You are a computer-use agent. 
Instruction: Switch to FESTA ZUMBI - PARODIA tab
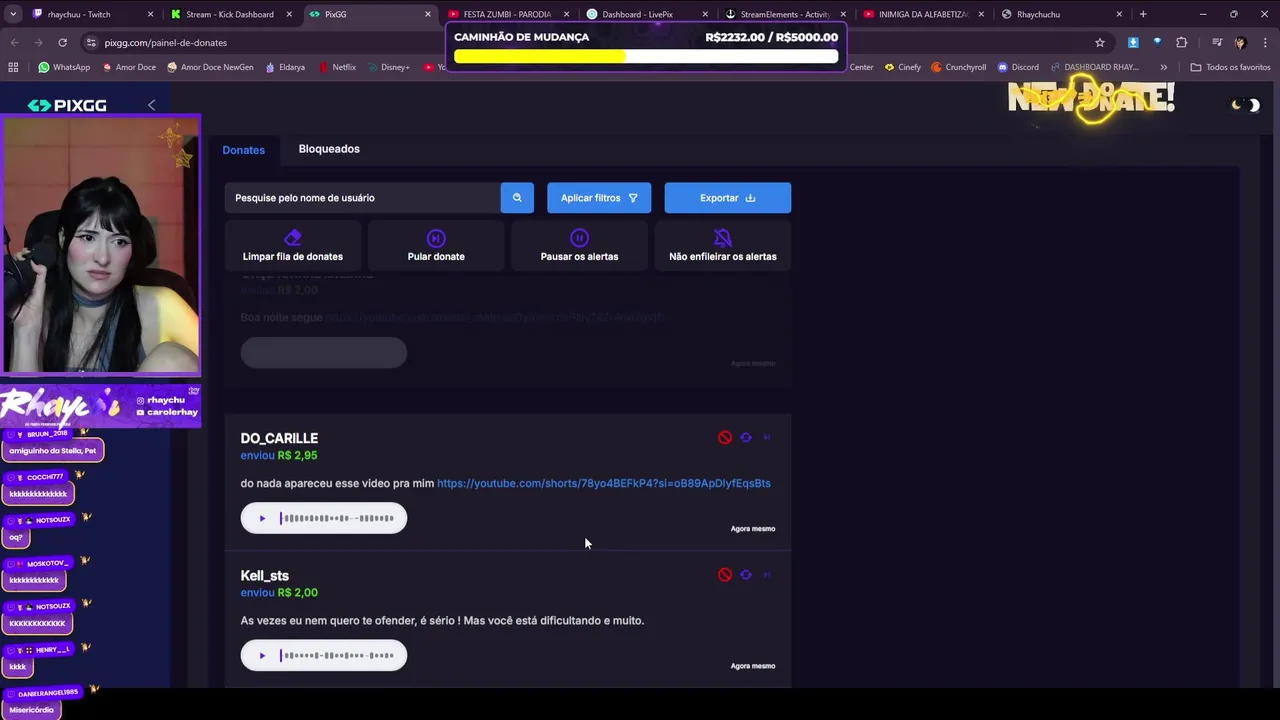[507, 14]
